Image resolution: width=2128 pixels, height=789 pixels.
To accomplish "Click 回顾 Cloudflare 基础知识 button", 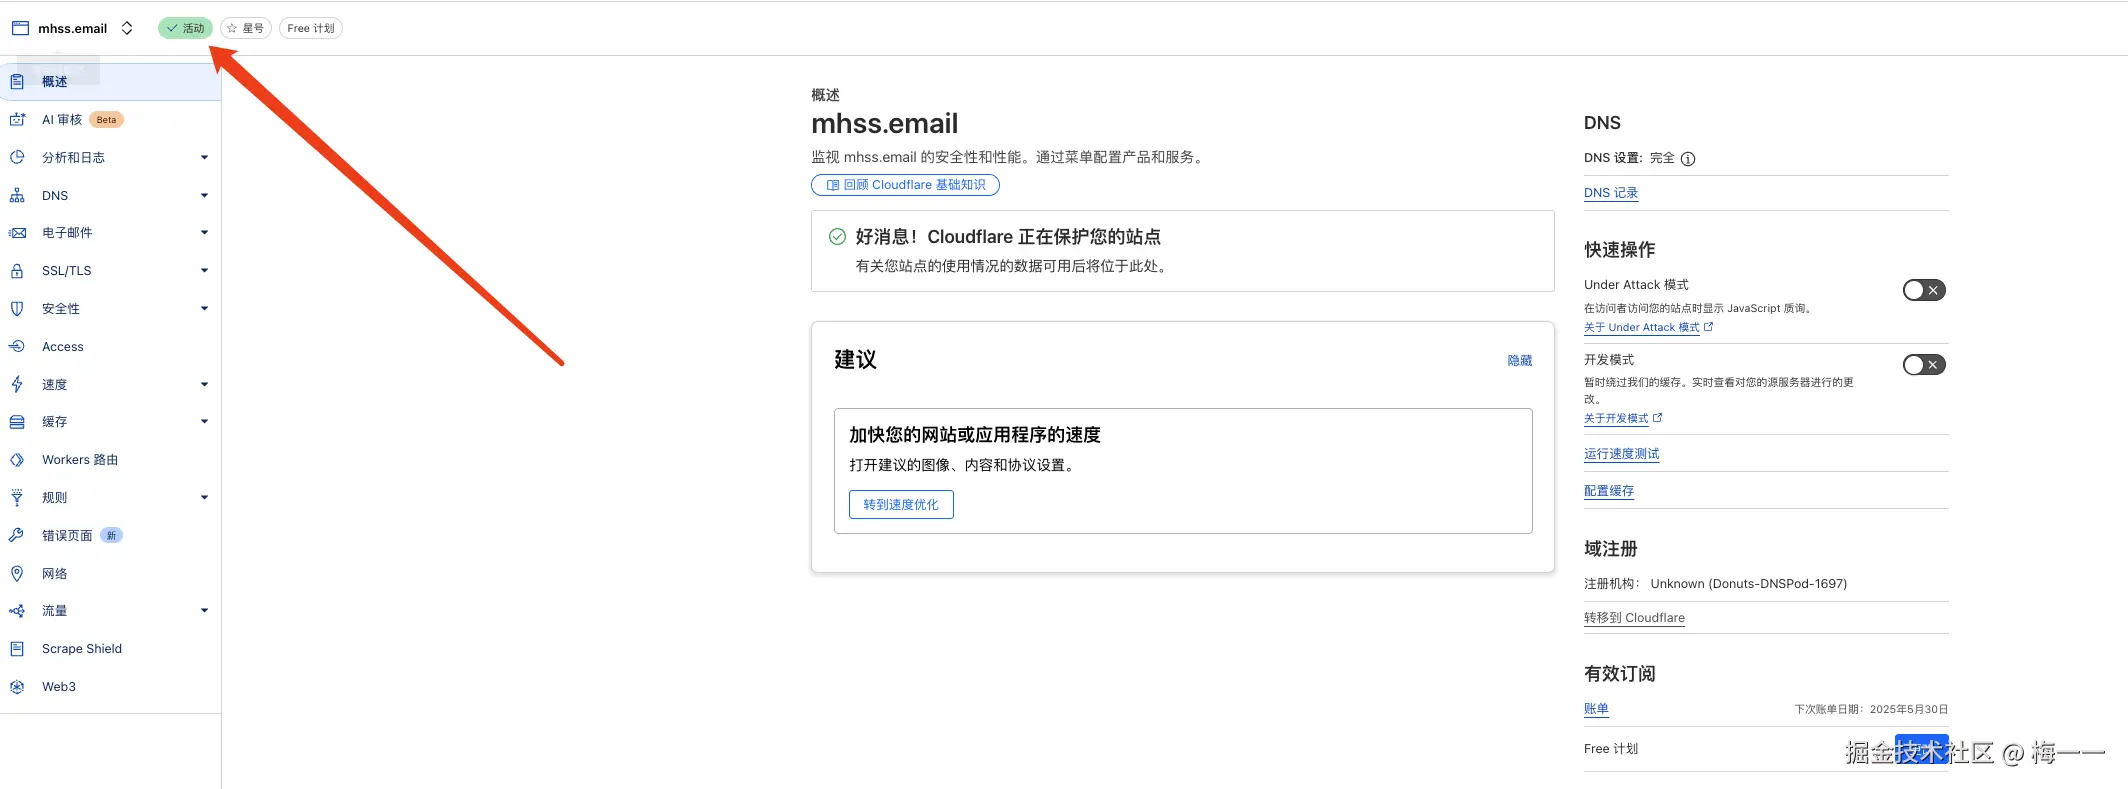I will tap(905, 185).
